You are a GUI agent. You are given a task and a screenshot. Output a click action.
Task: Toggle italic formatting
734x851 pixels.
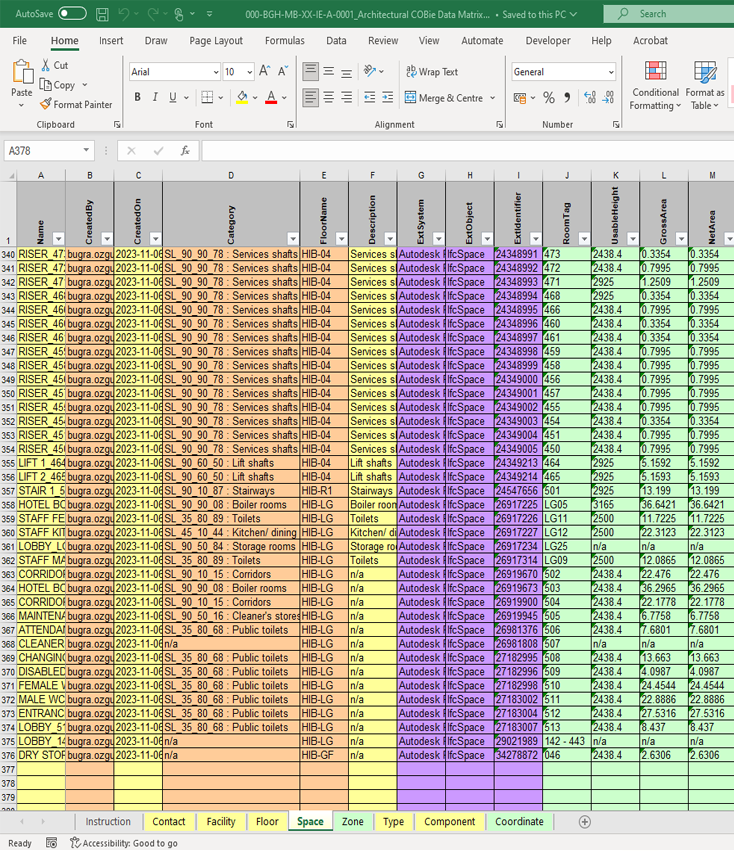[x=155, y=98]
